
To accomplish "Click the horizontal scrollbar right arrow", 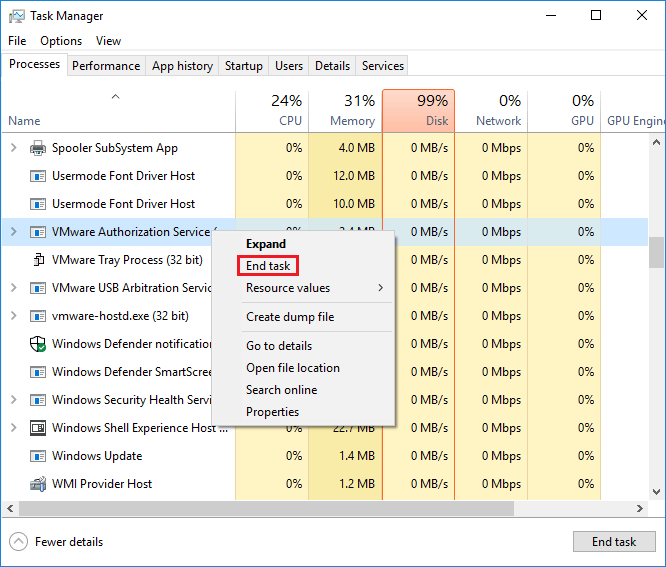I will click(x=640, y=508).
